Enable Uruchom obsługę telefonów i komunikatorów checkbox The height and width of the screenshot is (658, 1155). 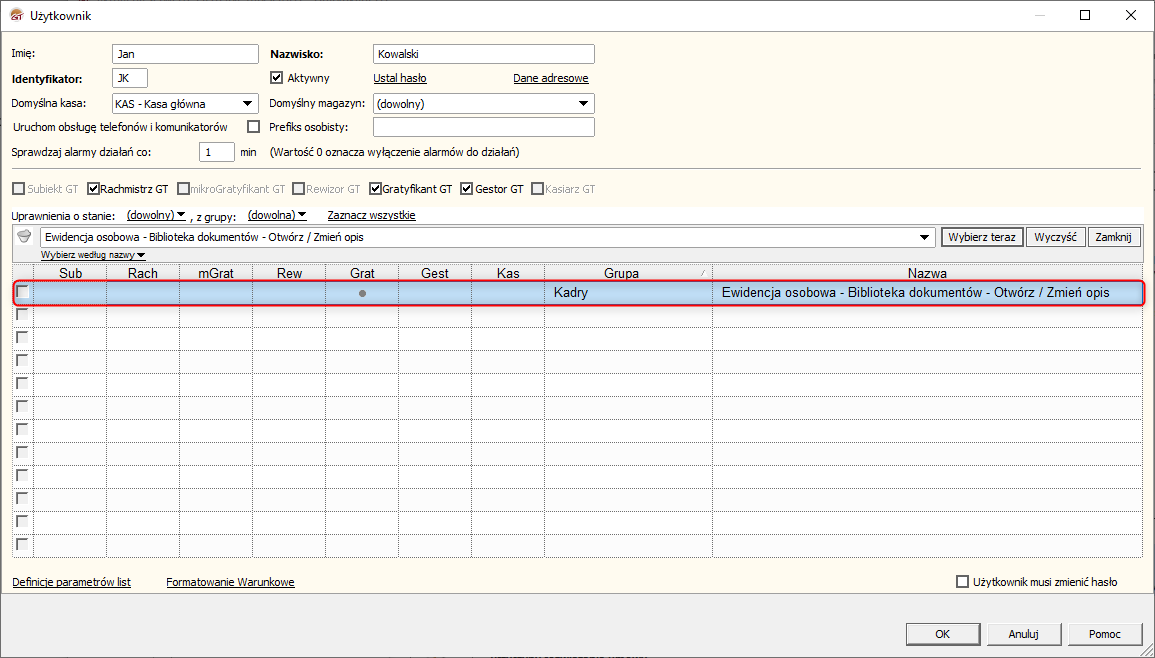point(253,127)
